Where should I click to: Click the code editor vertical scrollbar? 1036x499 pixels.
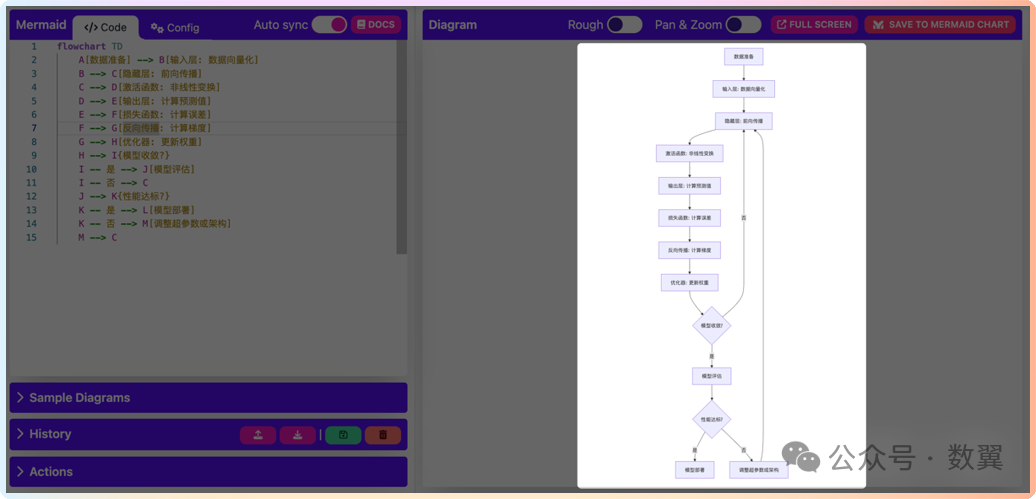pos(402,147)
